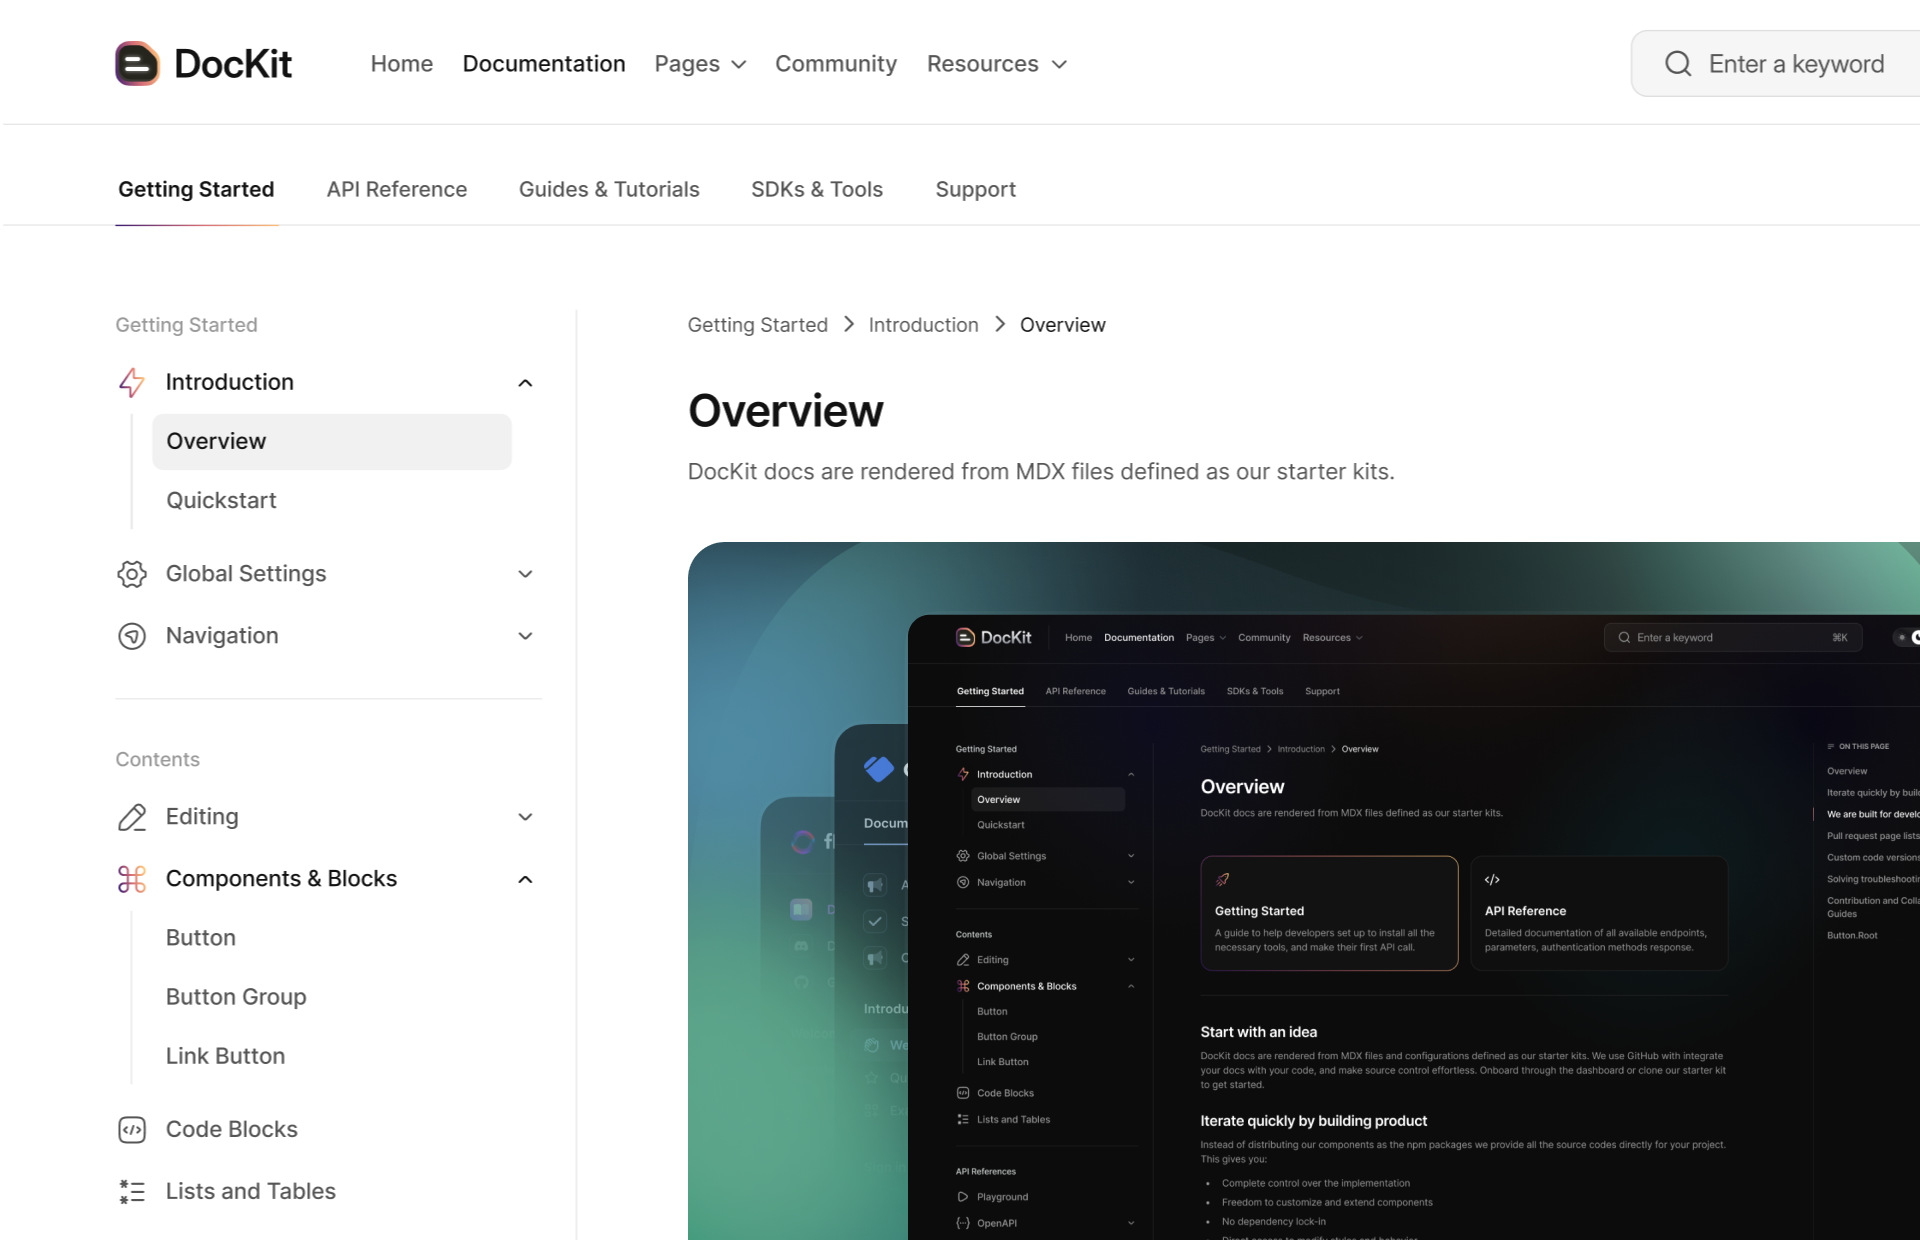The image size is (1920, 1240).
Task: Select the lightning icon beside Introduction
Action: click(131, 382)
